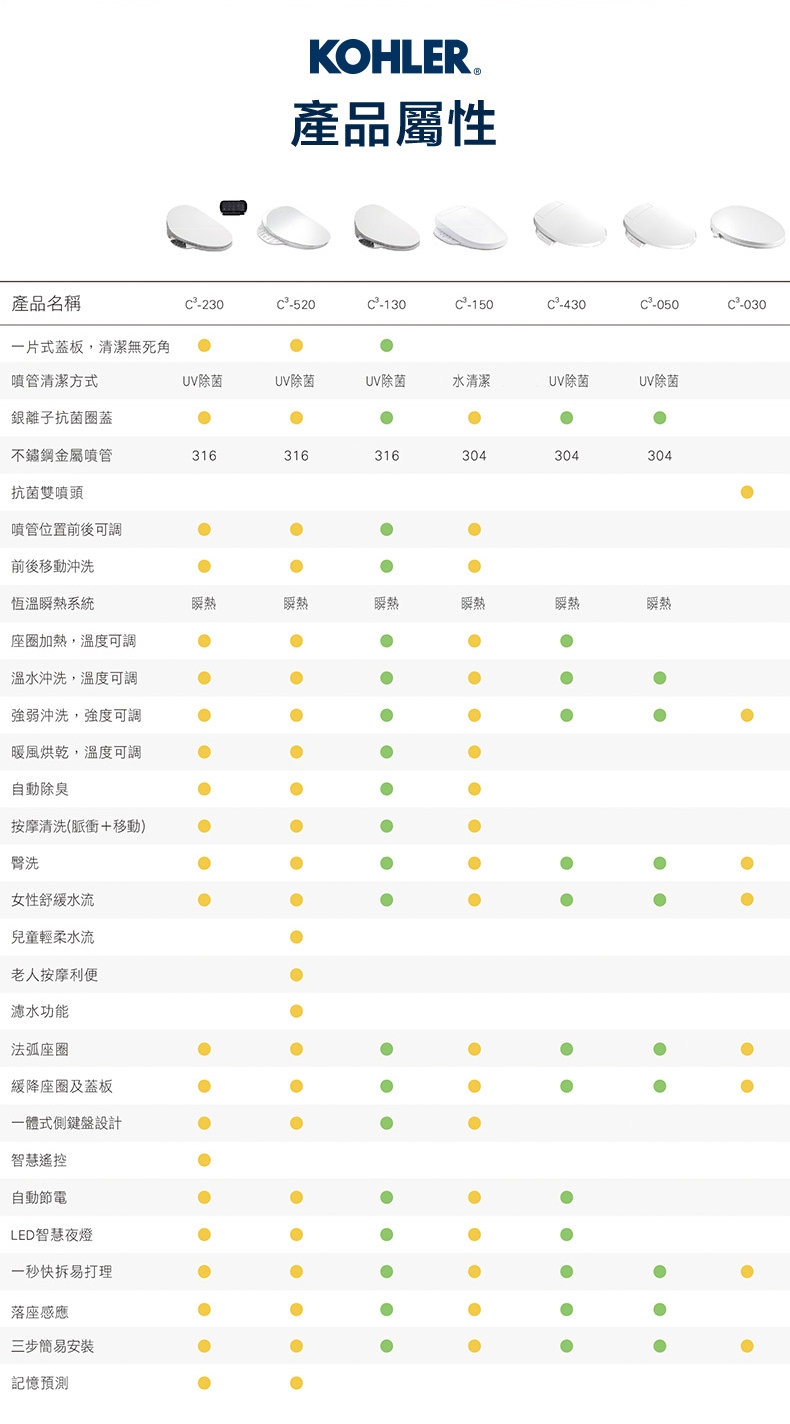Click the 恆溫瞬熱系統 row label
Viewport: 790px width, 1424px height.
(x=53, y=603)
